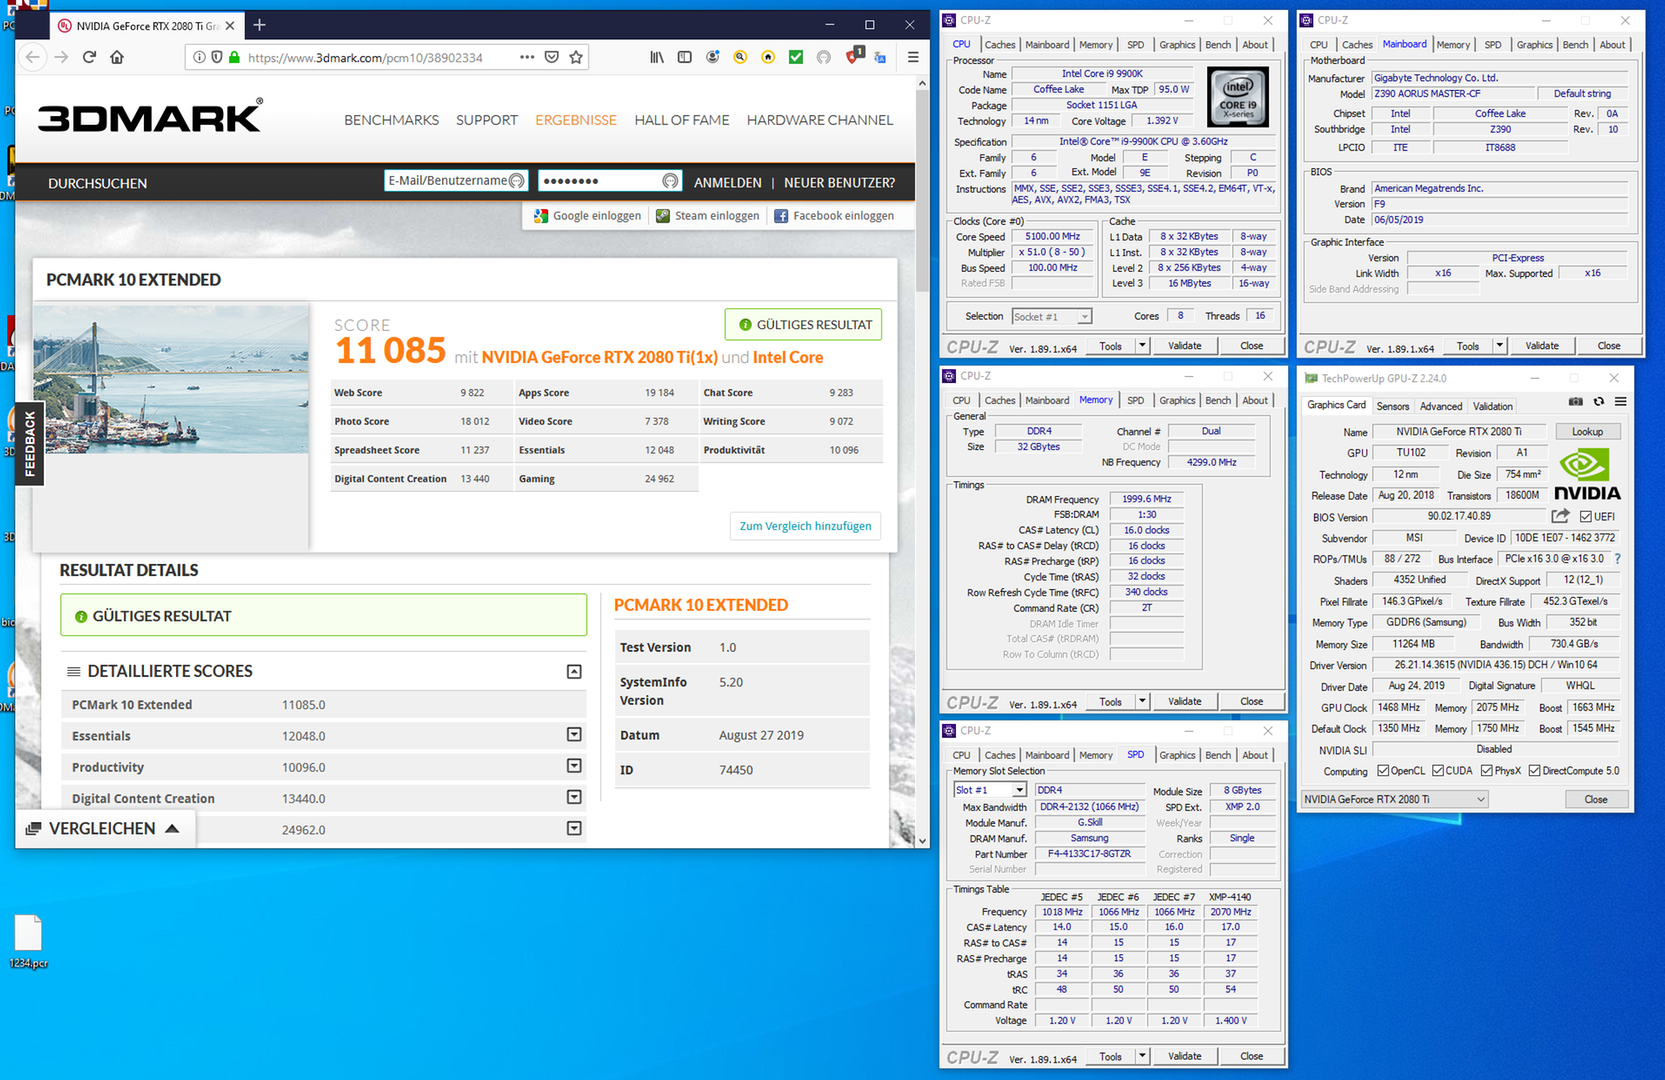Open Hall of Fame menu item
The width and height of the screenshot is (1665, 1080).
pos(682,120)
